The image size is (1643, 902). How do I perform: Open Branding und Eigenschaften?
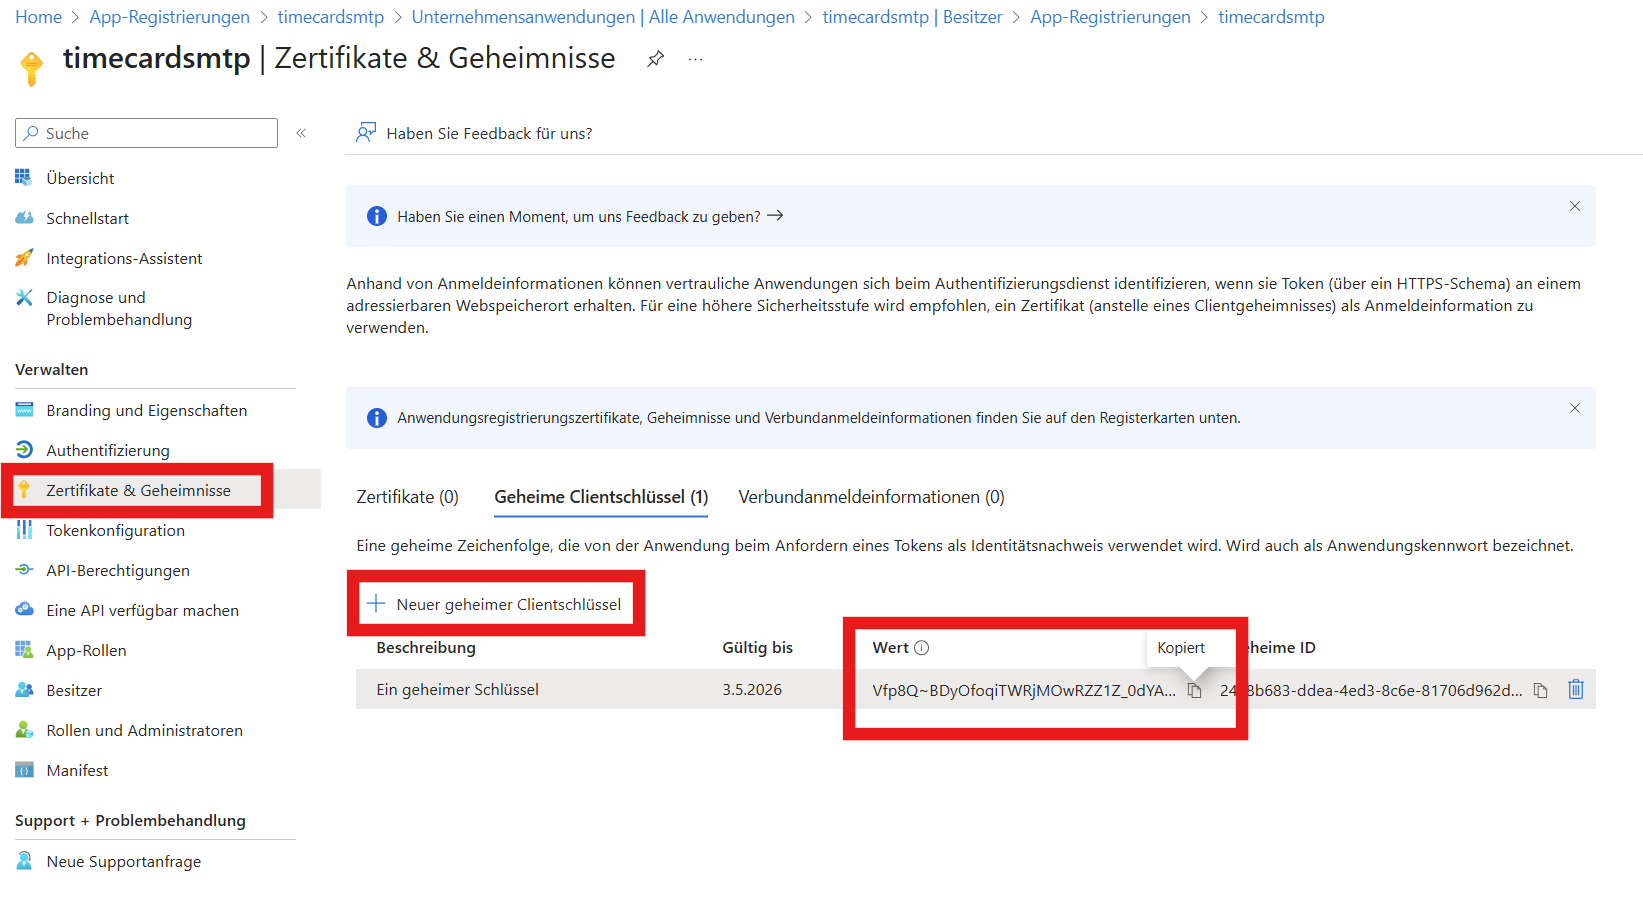click(146, 410)
